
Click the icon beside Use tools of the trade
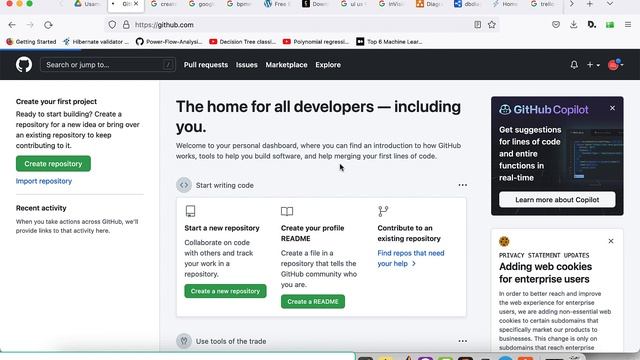pyautogui.click(x=184, y=341)
